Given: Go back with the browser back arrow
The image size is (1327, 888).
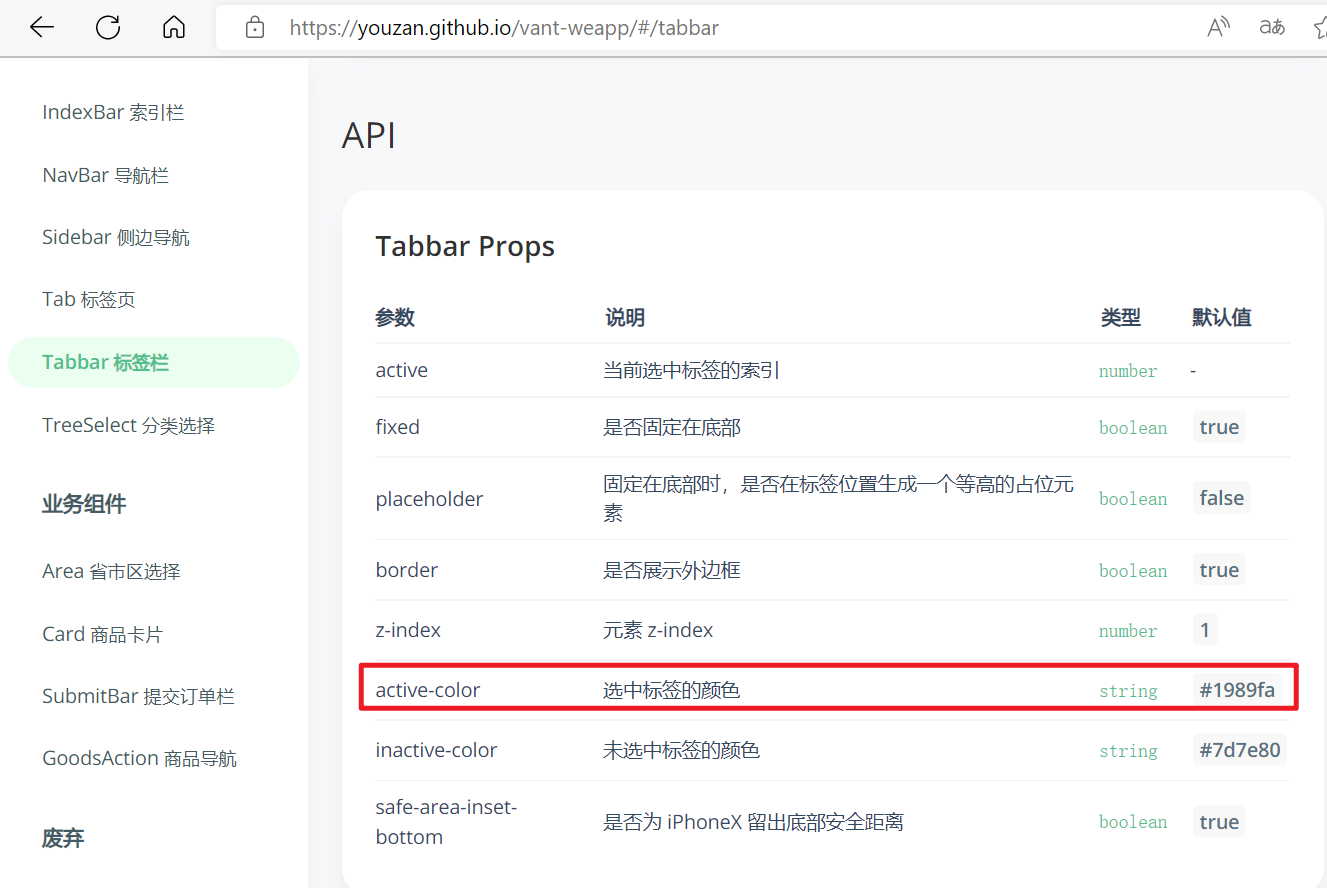Looking at the screenshot, I should coord(42,27).
